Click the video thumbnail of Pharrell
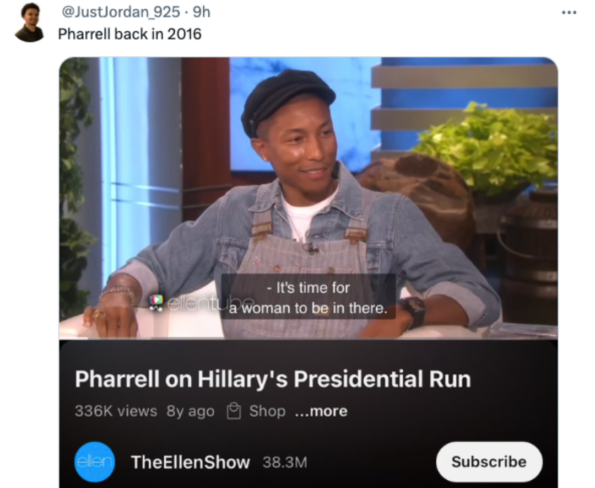This screenshot has height=488, width=595. point(308,198)
